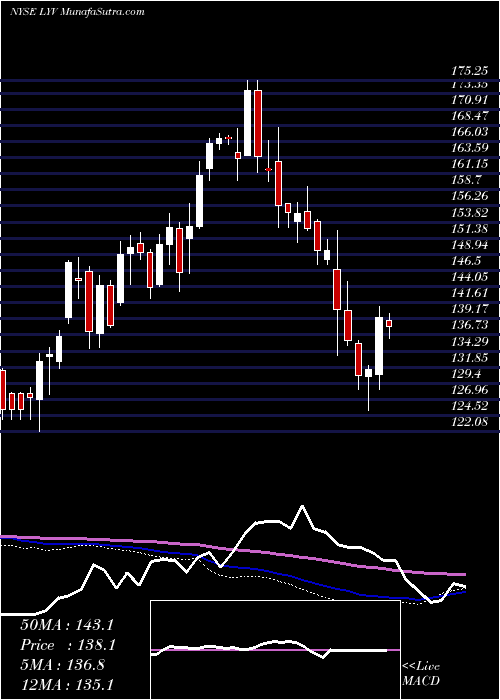Click the 50MA : 143.1 readout
The width and height of the screenshot is (500, 700).
(x=67, y=625)
